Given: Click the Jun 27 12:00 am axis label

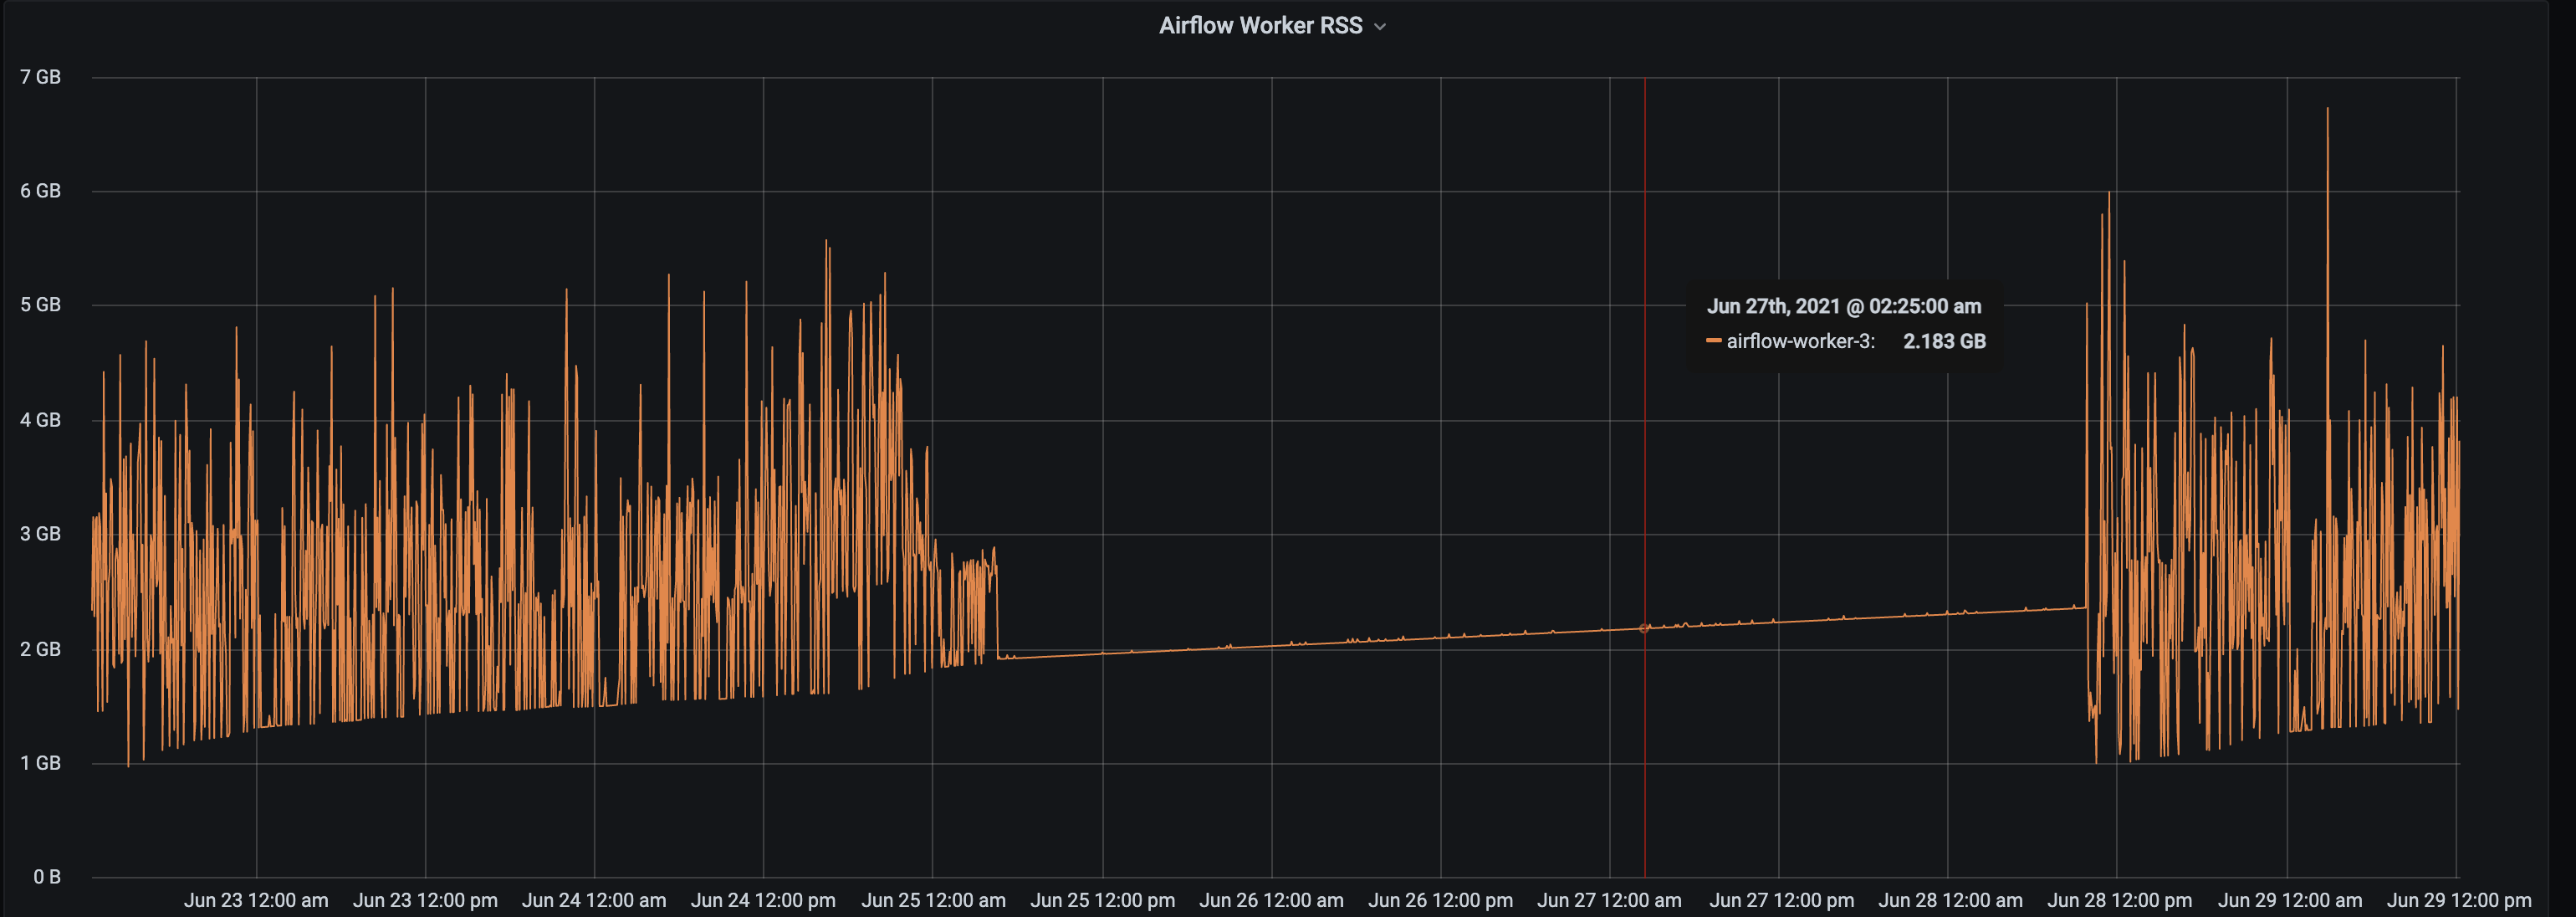Looking at the screenshot, I should [x=1609, y=900].
